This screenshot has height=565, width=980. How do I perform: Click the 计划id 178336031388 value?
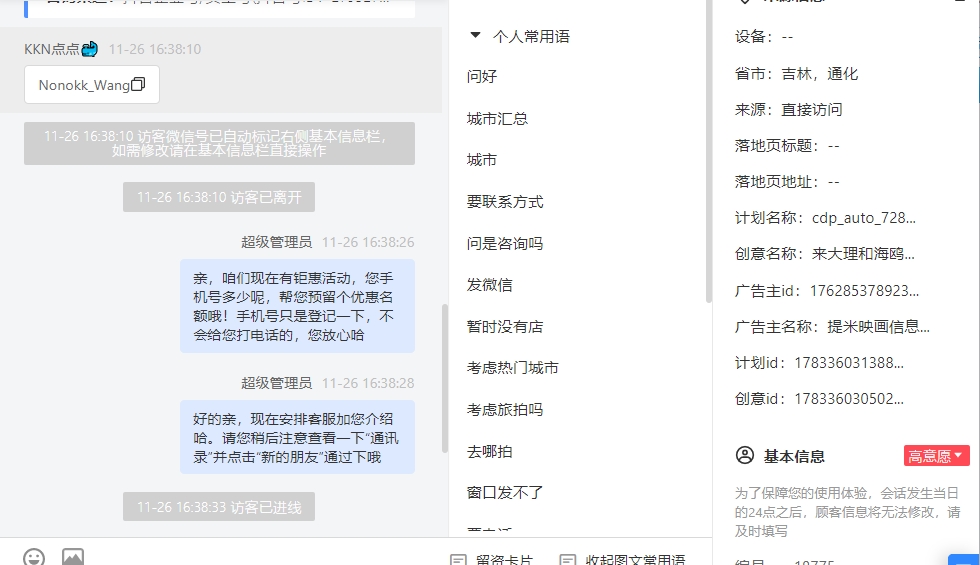click(x=849, y=362)
